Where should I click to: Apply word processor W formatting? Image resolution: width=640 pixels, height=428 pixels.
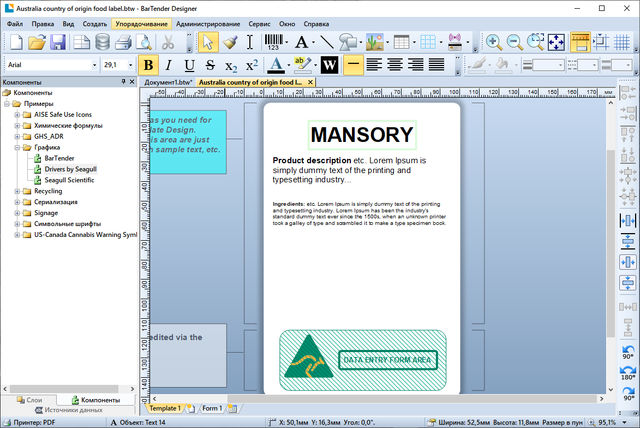(329, 65)
